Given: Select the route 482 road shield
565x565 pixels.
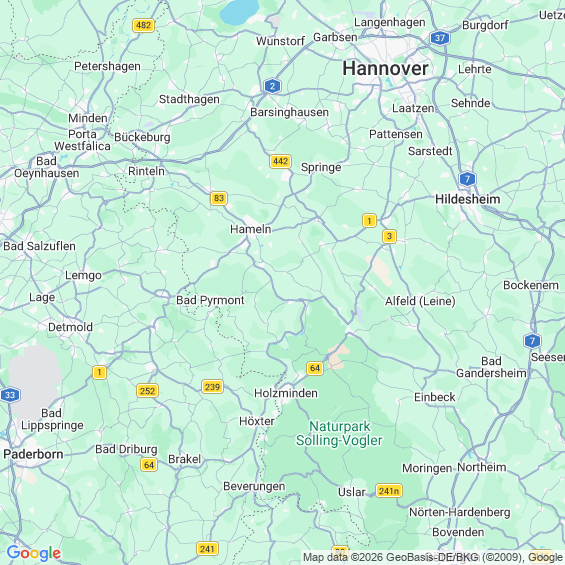Looking at the screenshot, I should click(143, 25).
